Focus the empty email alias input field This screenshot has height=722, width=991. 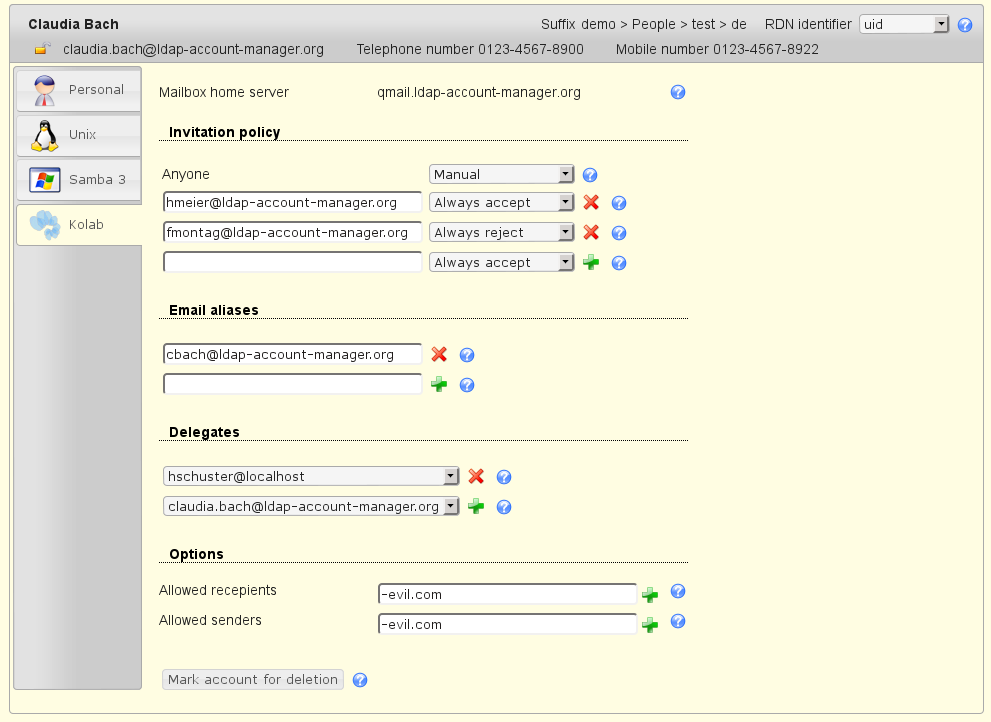292,384
